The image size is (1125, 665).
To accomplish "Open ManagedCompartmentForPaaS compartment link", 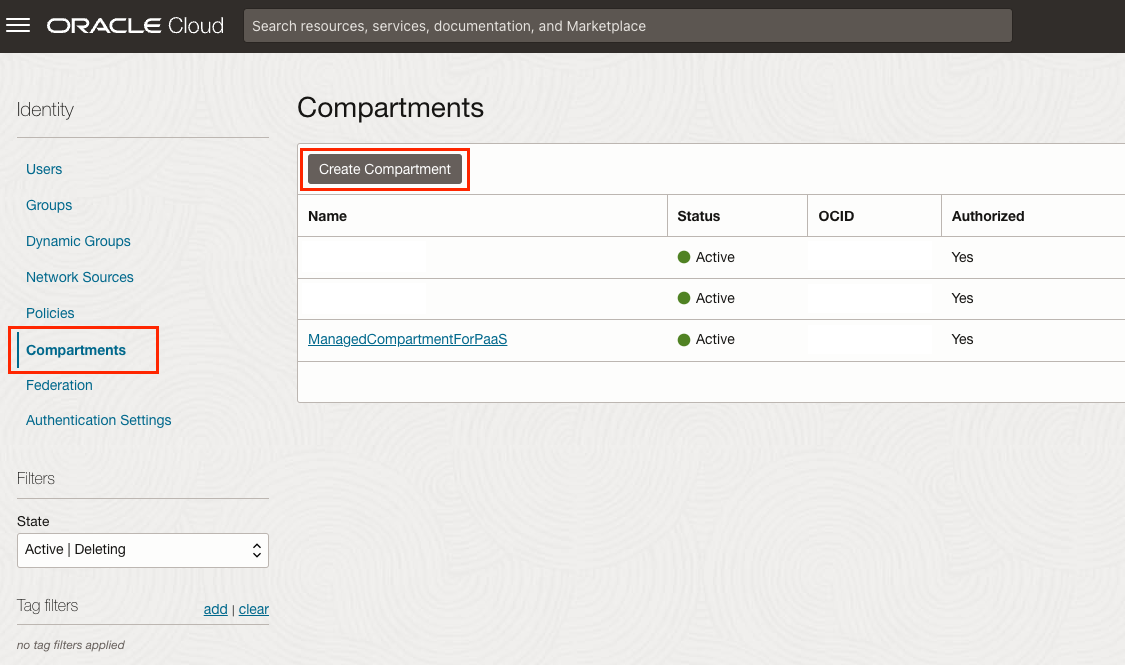I will pyautogui.click(x=408, y=339).
